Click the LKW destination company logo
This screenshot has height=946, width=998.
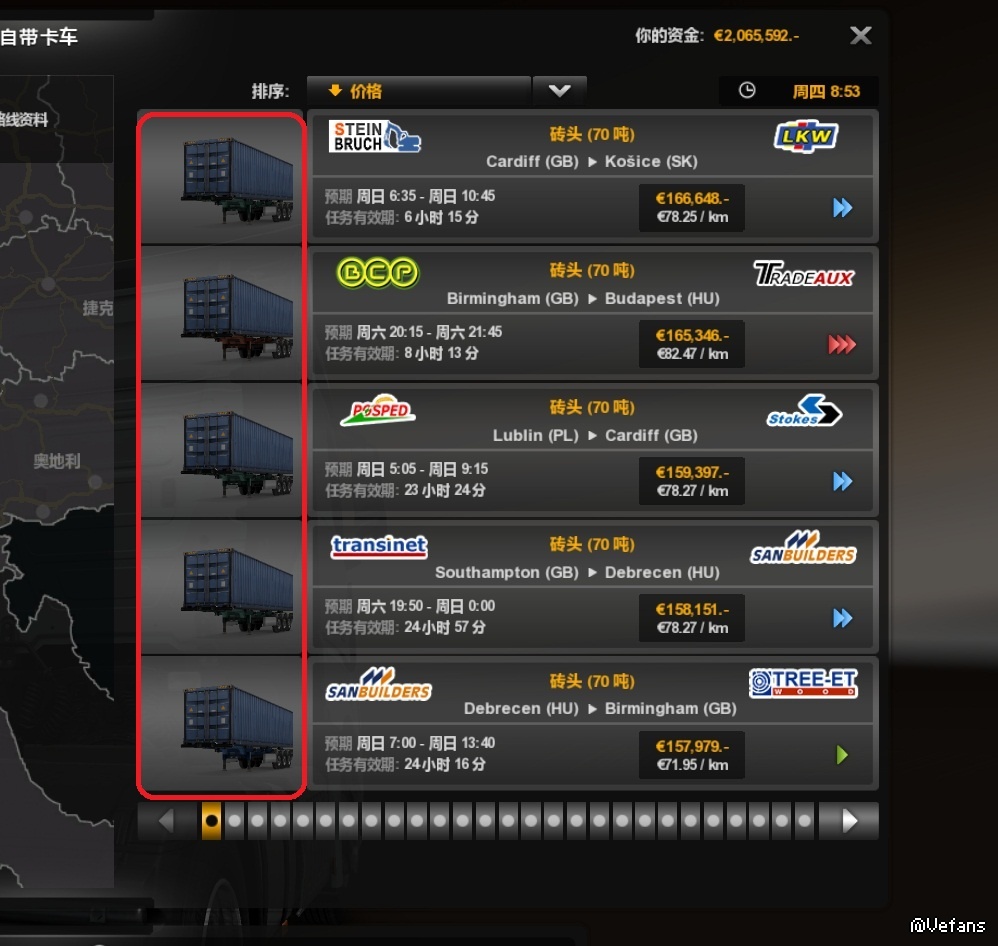click(x=806, y=137)
